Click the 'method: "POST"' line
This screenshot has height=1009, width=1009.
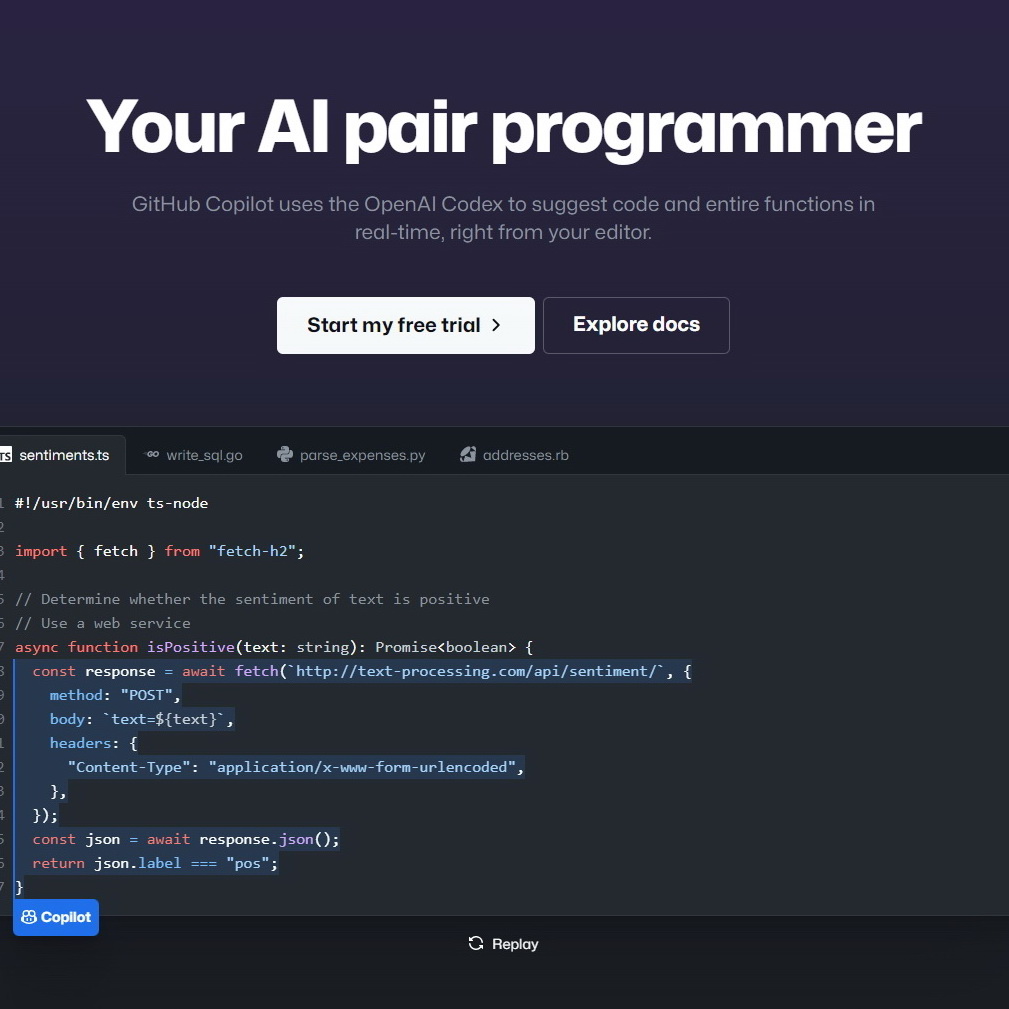point(115,695)
